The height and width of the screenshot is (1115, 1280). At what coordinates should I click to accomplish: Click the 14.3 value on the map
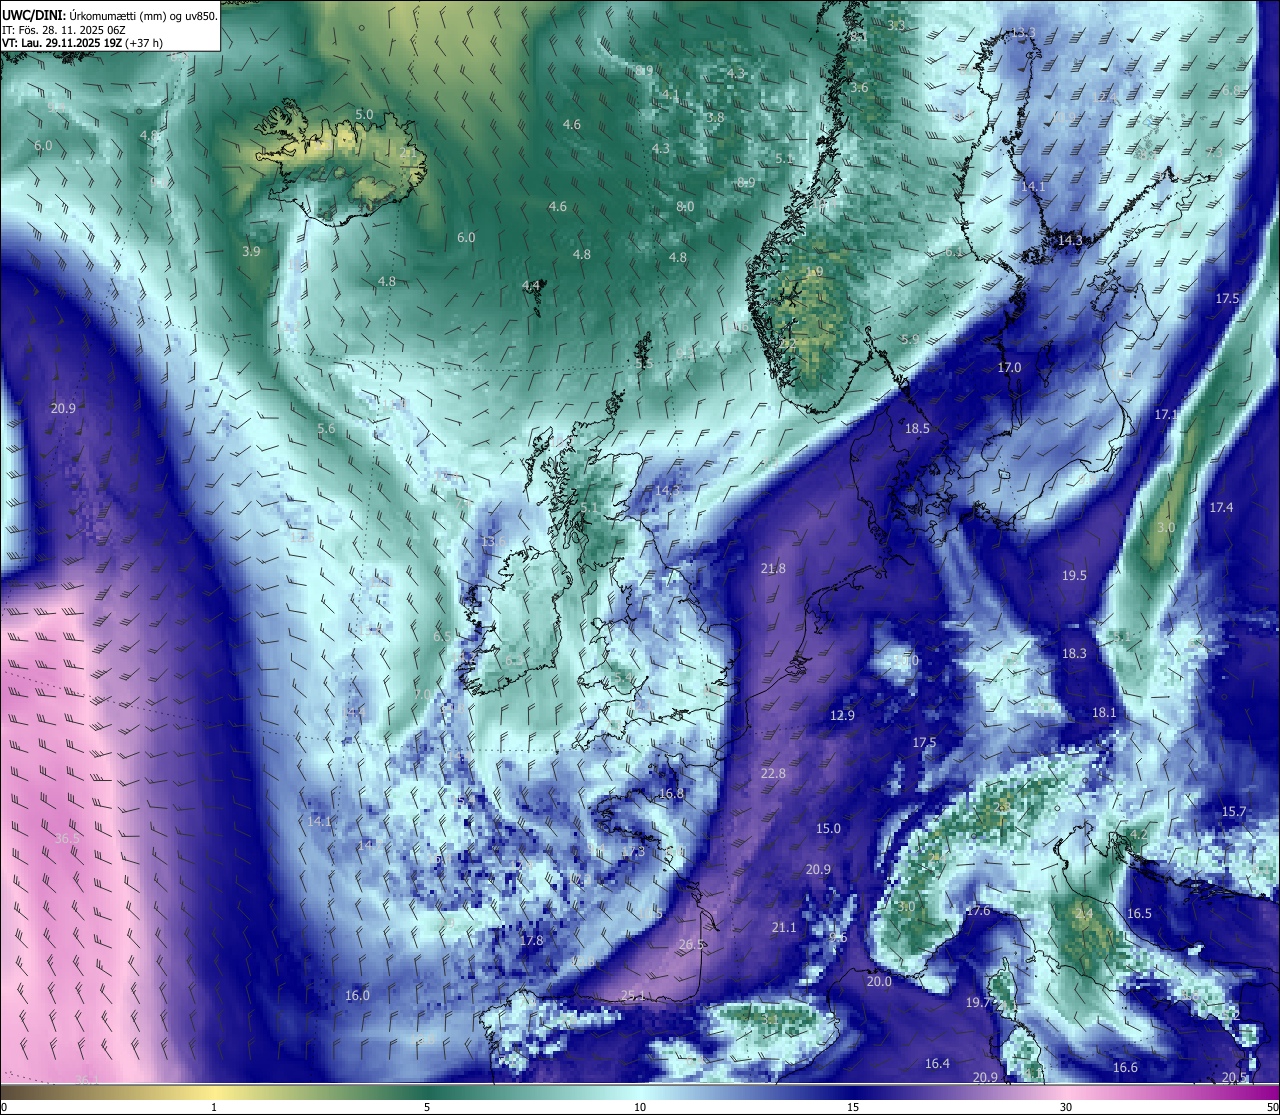1070,241
